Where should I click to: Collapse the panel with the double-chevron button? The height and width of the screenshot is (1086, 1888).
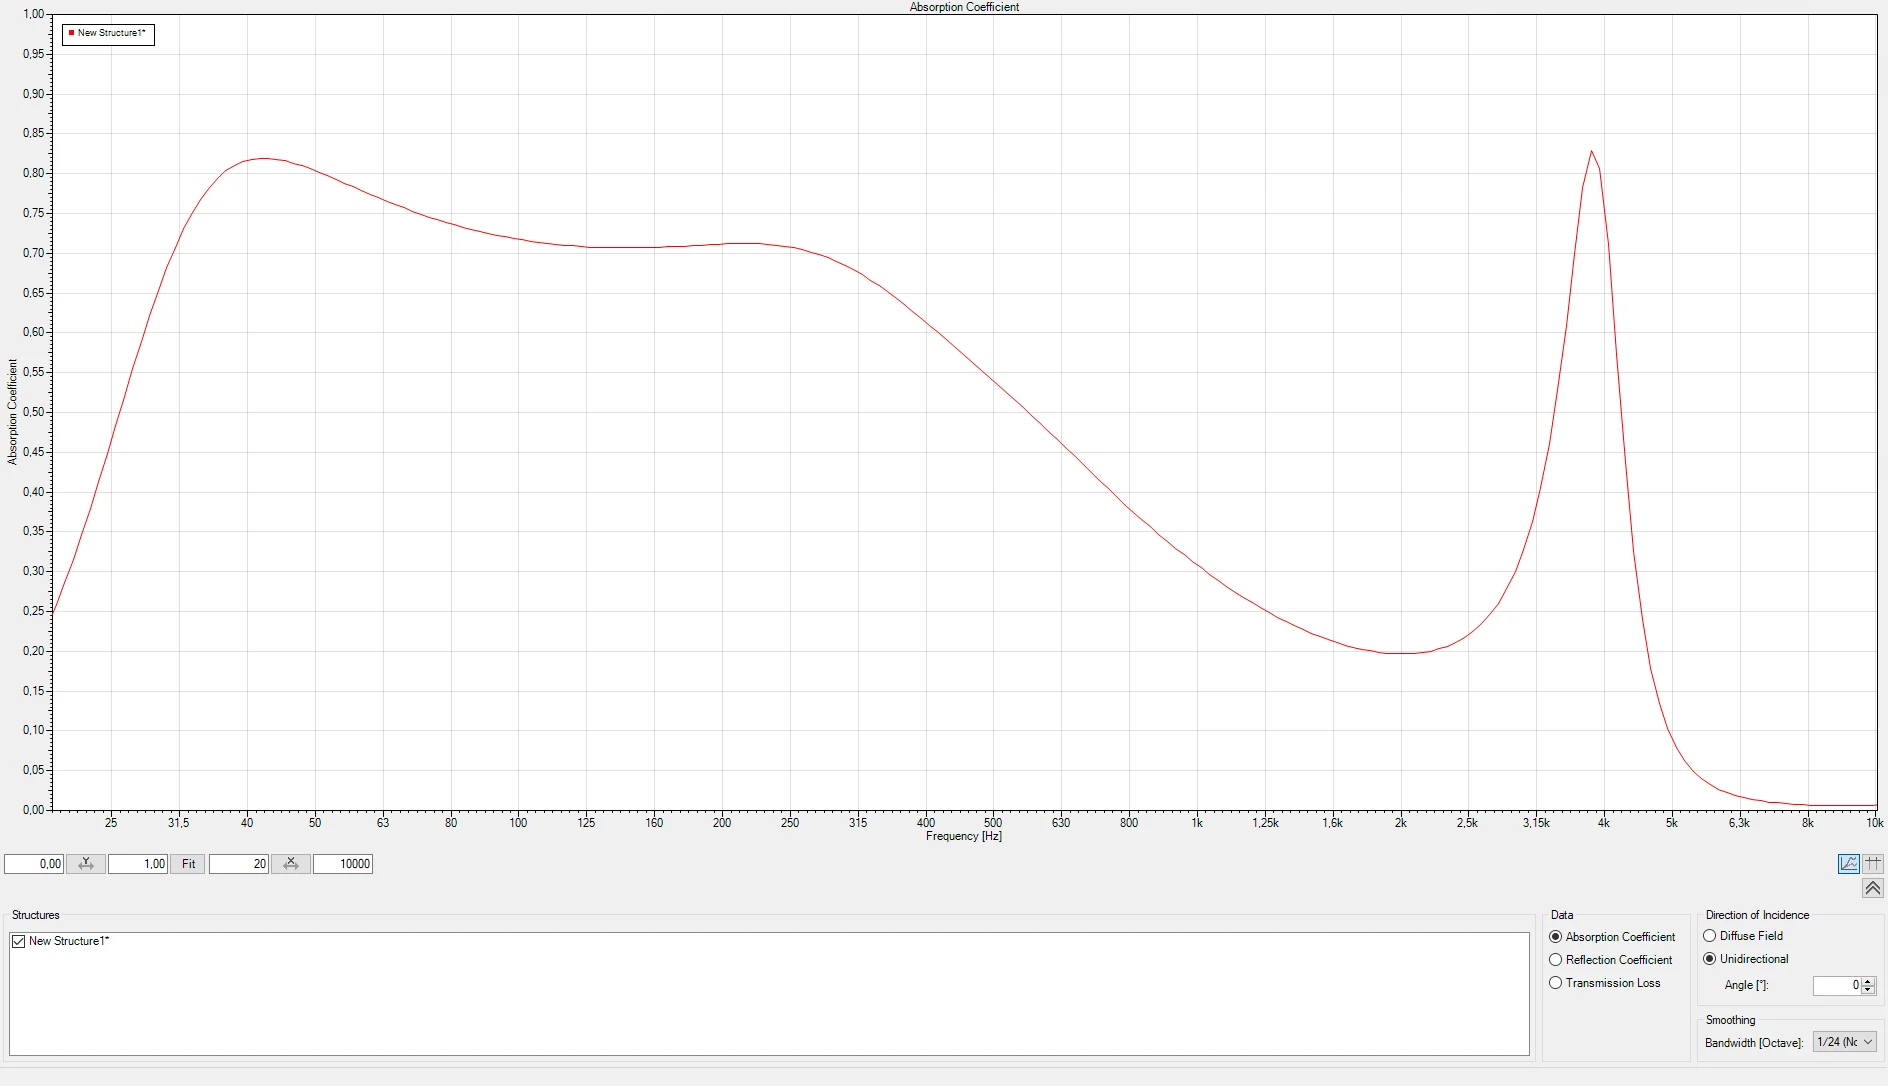point(1873,888)
